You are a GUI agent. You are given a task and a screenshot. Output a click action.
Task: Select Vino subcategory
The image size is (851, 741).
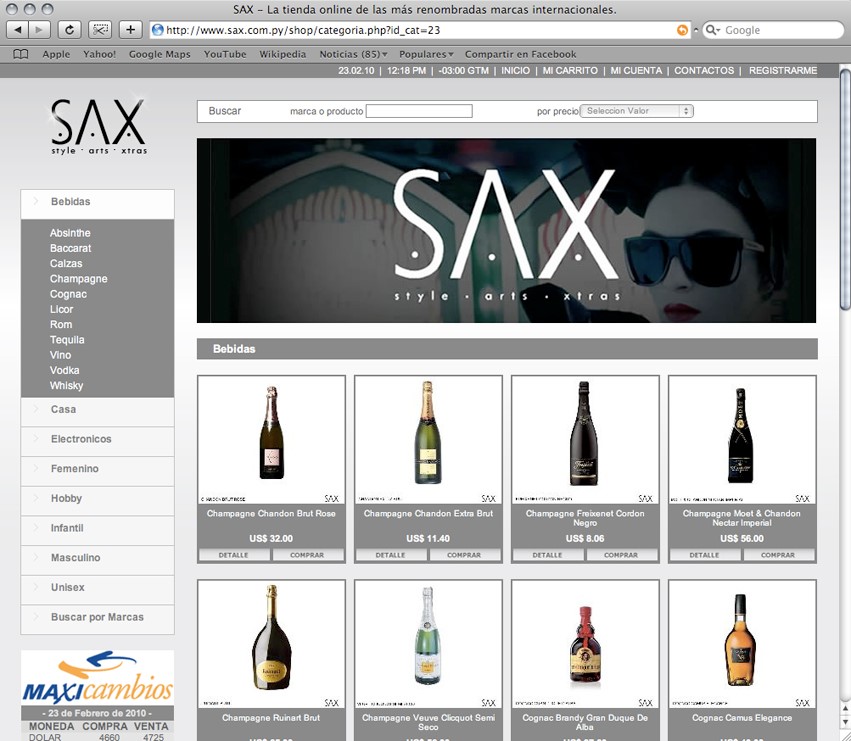coord(60,355)
